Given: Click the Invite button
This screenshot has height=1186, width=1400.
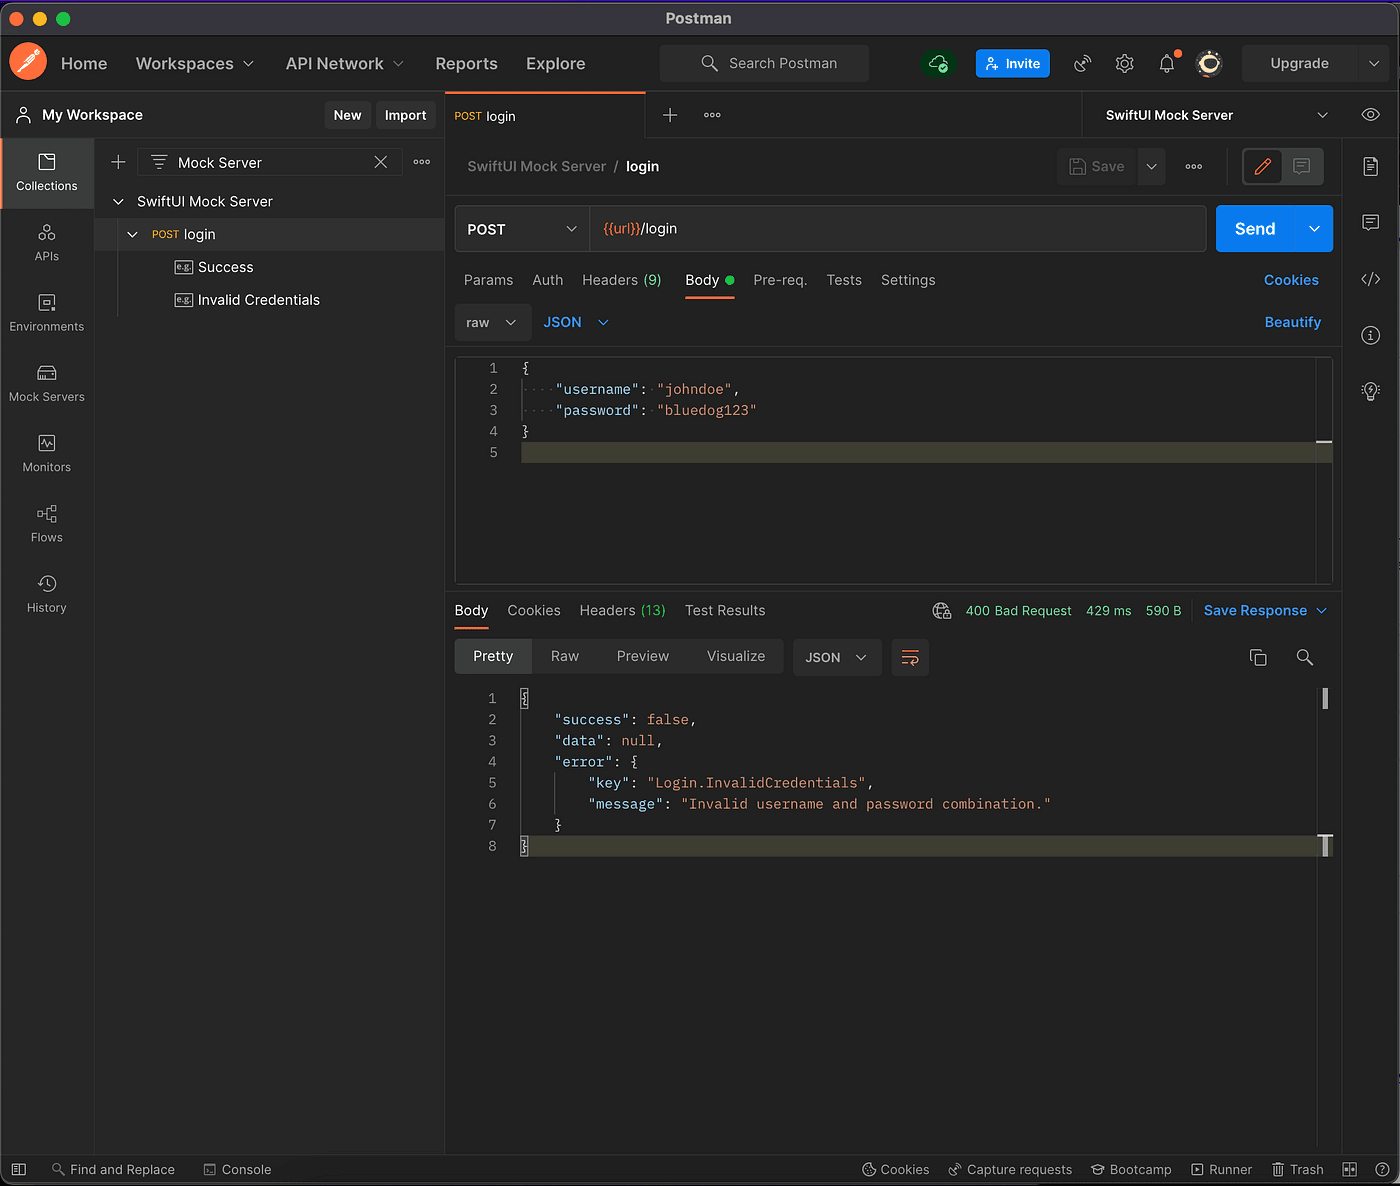Looking at the screenshot, I should pyautogui.click(x=1013, y=63).
